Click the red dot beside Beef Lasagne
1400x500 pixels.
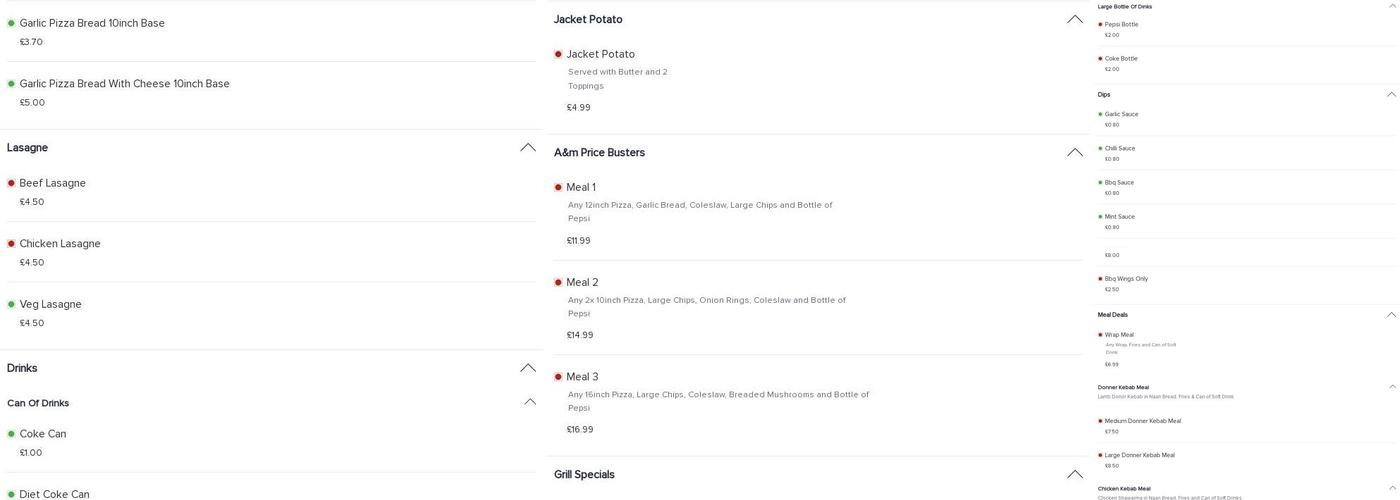coord(11,183)
